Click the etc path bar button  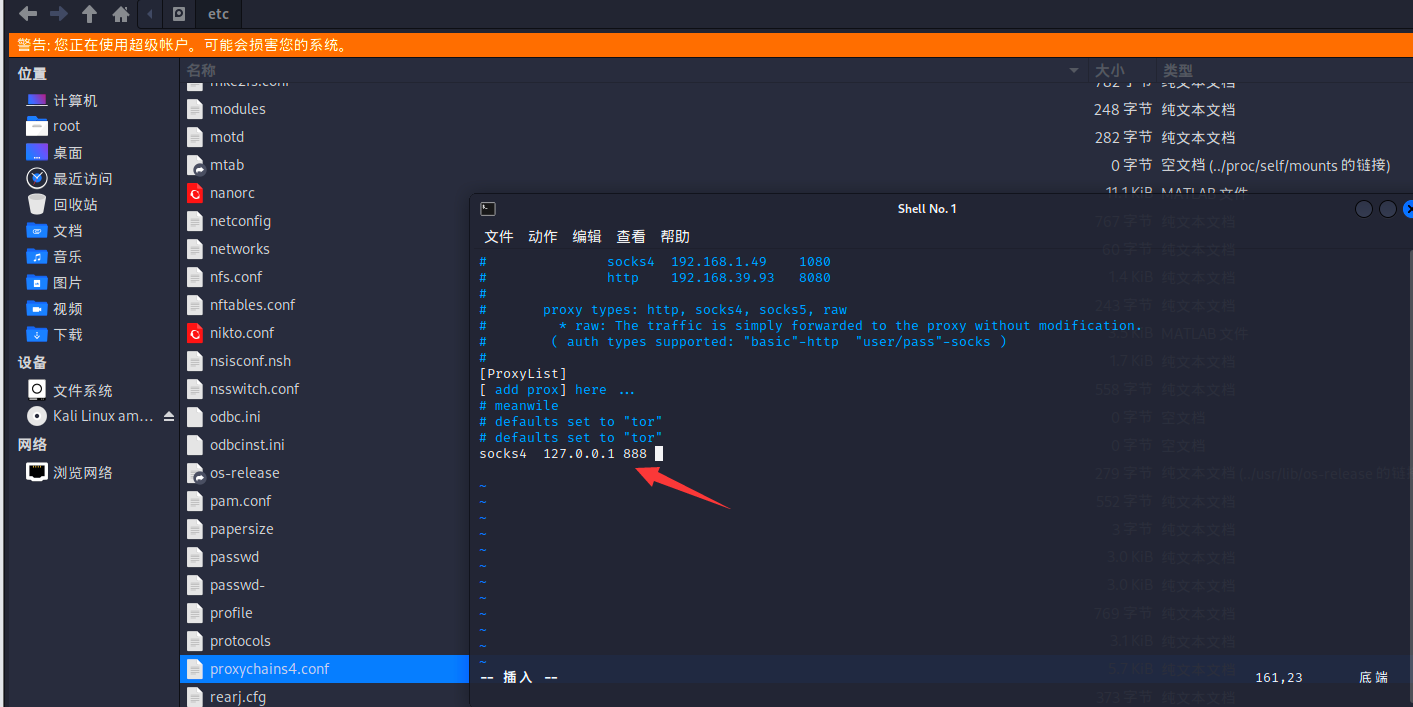218,14
